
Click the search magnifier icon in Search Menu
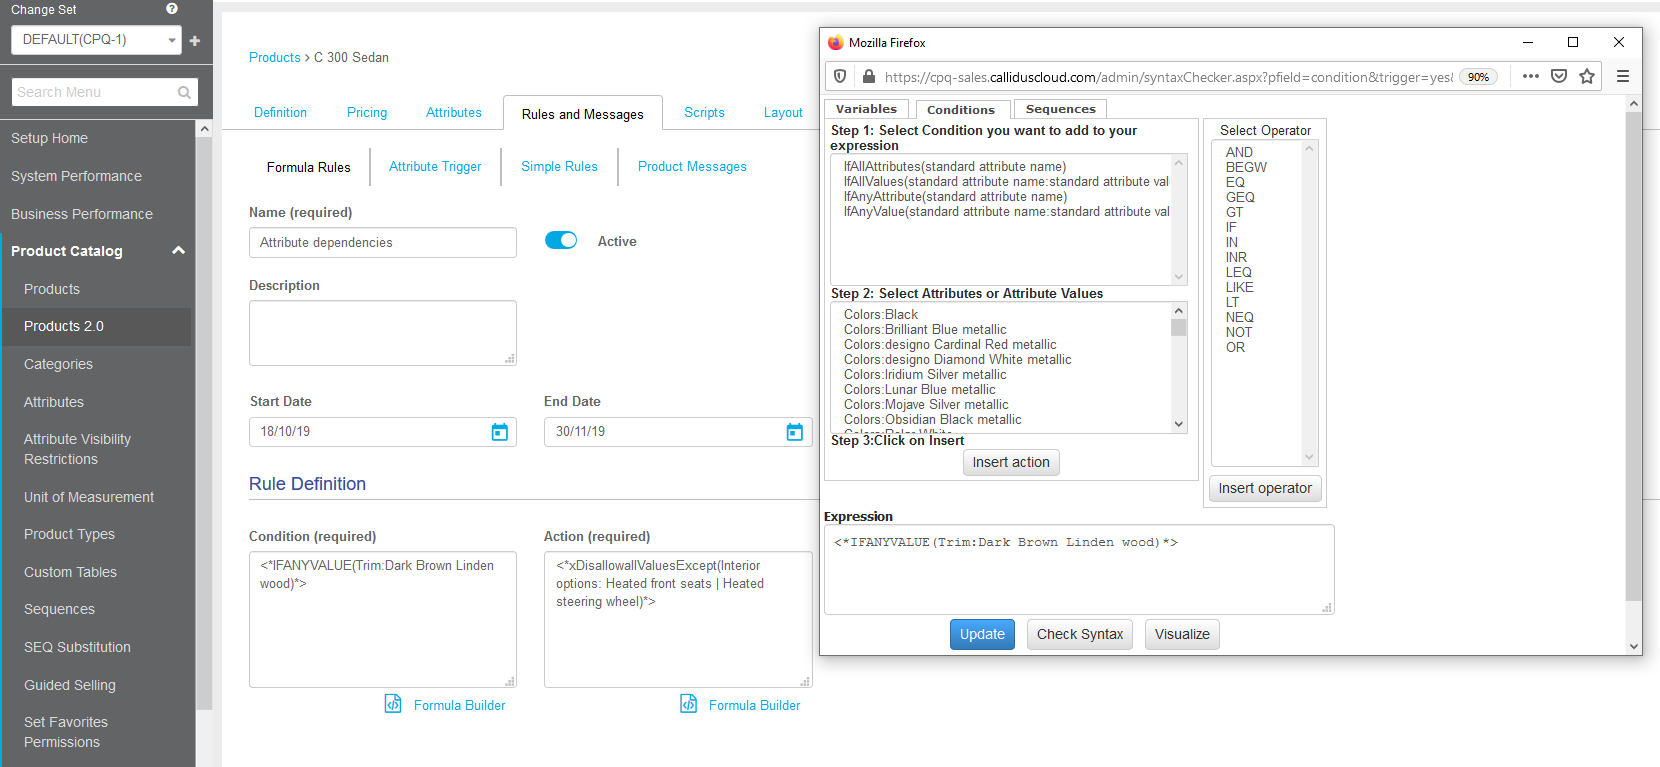tap(184, 92)
